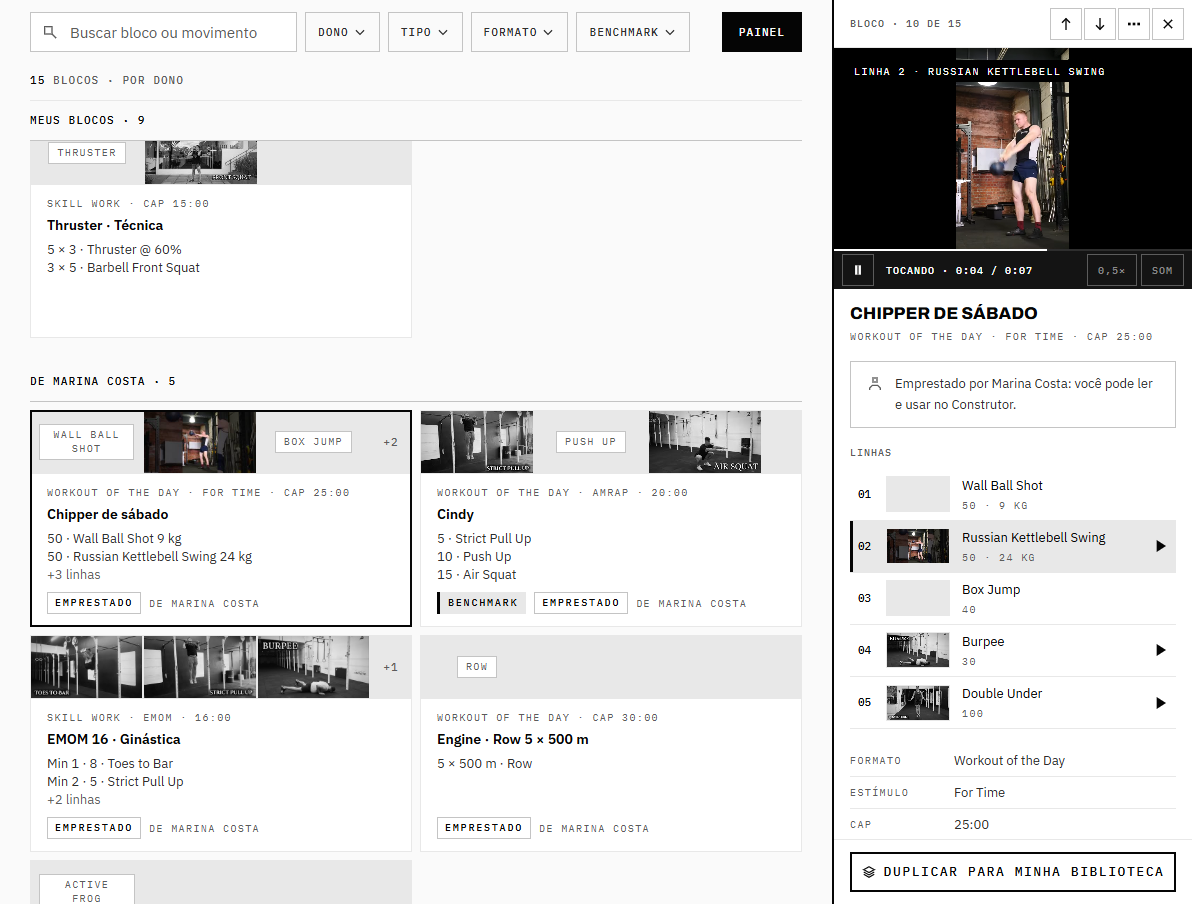The height and width of the screenshot is (904, 1192).
Task: Click the person icon in borrowed notice
Action: (x=875, y=384)
